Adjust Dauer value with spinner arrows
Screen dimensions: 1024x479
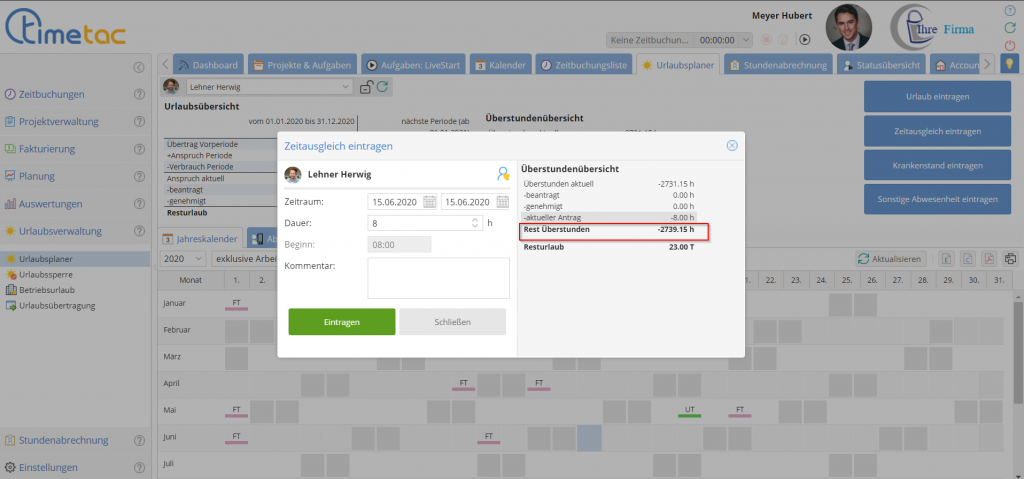[474, 223]
